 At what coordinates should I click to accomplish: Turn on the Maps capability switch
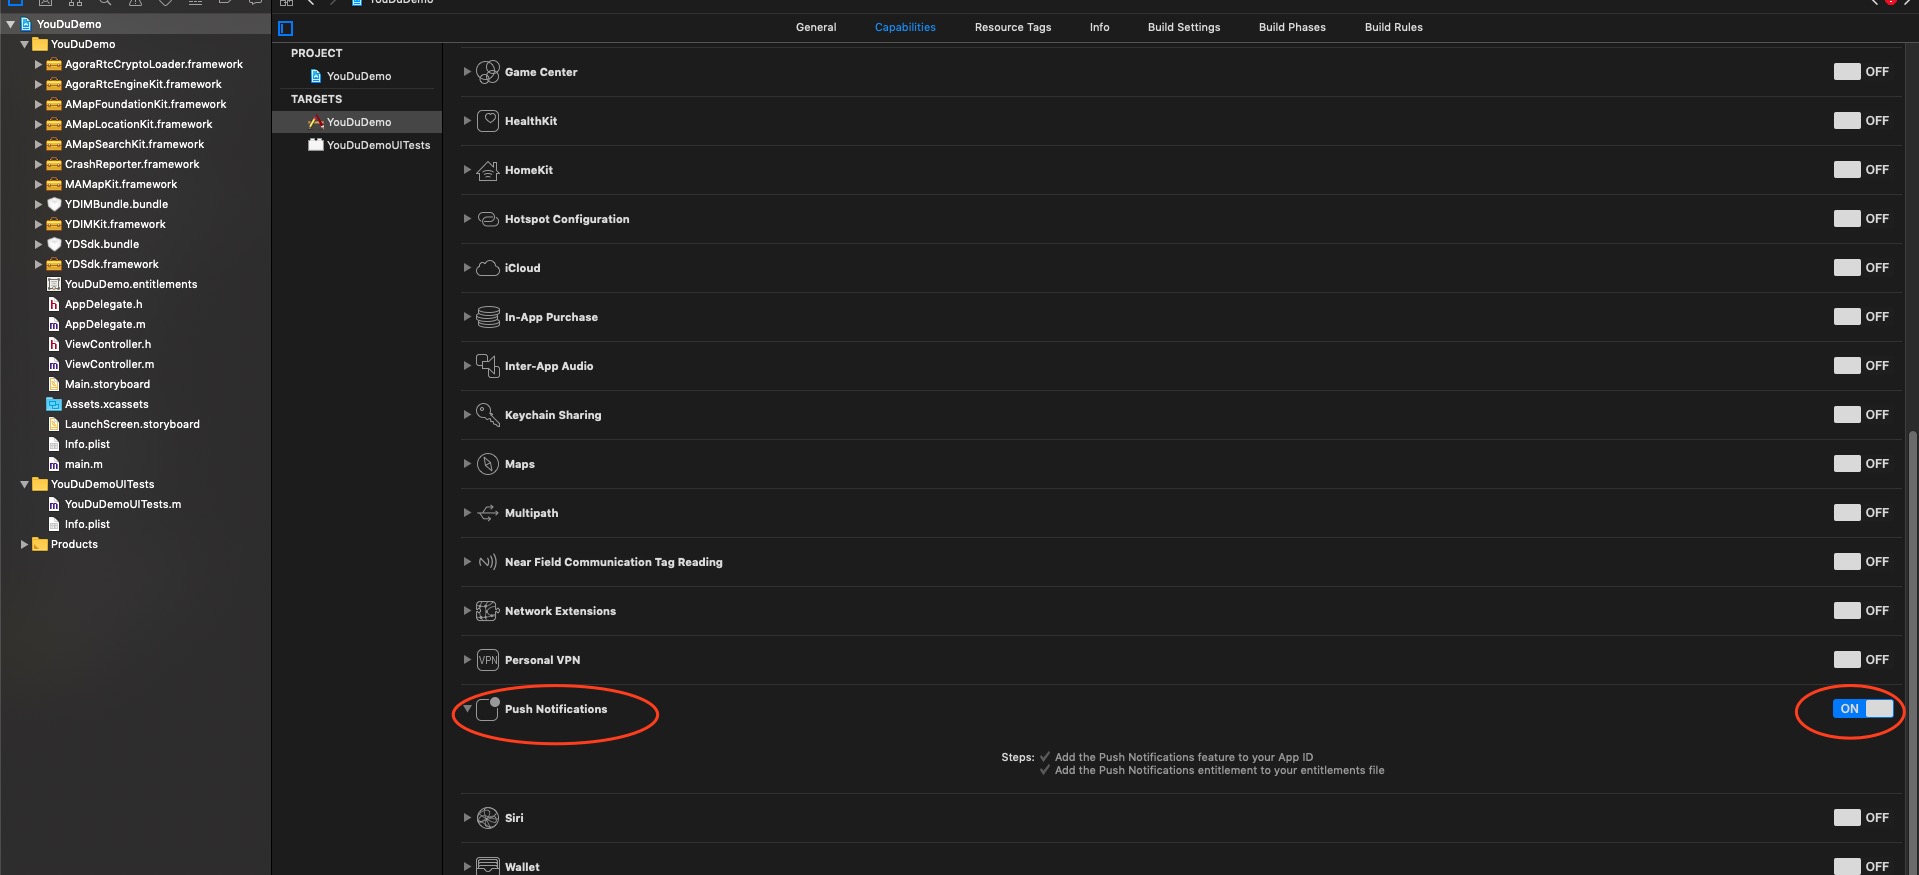click(1860, 464)
